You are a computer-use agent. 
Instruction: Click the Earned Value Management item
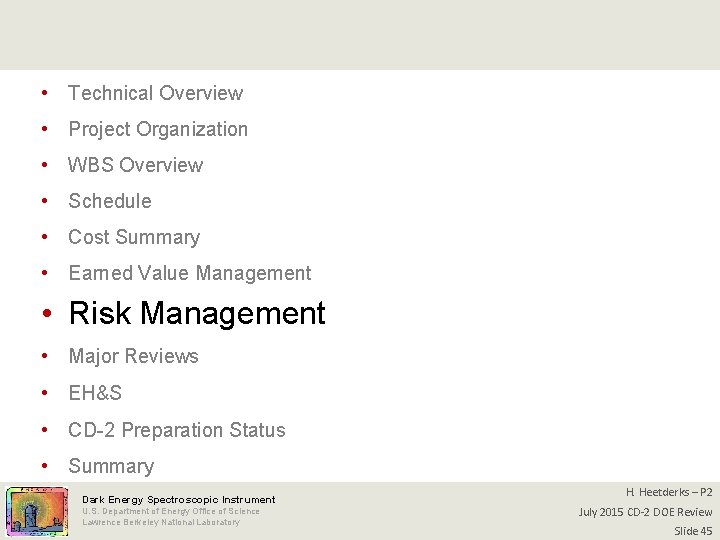(x=190, y=273)
